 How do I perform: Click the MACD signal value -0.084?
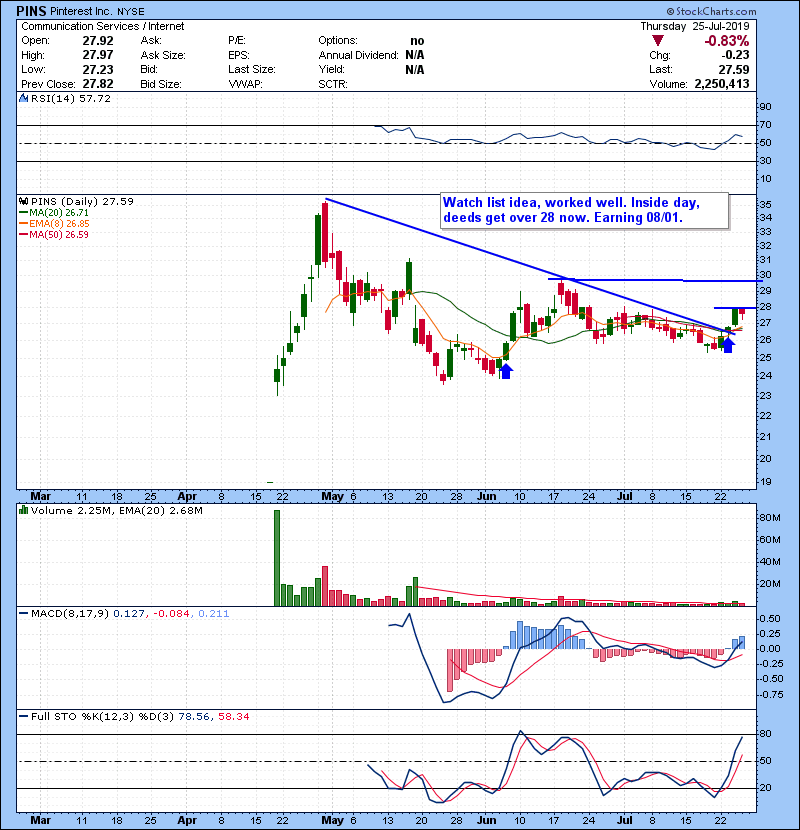pyautogui.click(x=171, y=614)
